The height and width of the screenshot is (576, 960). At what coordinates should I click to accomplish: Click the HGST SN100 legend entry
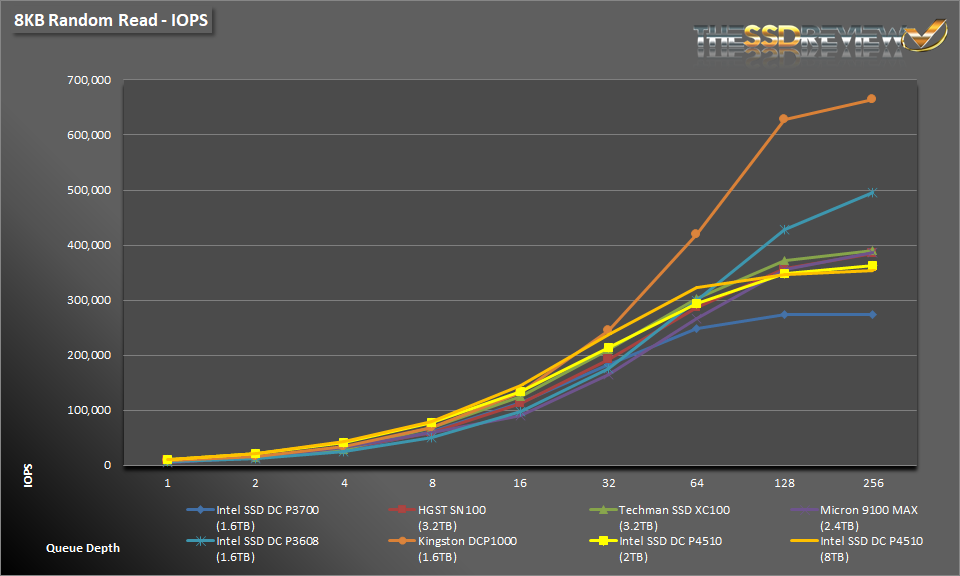point(437,518)
